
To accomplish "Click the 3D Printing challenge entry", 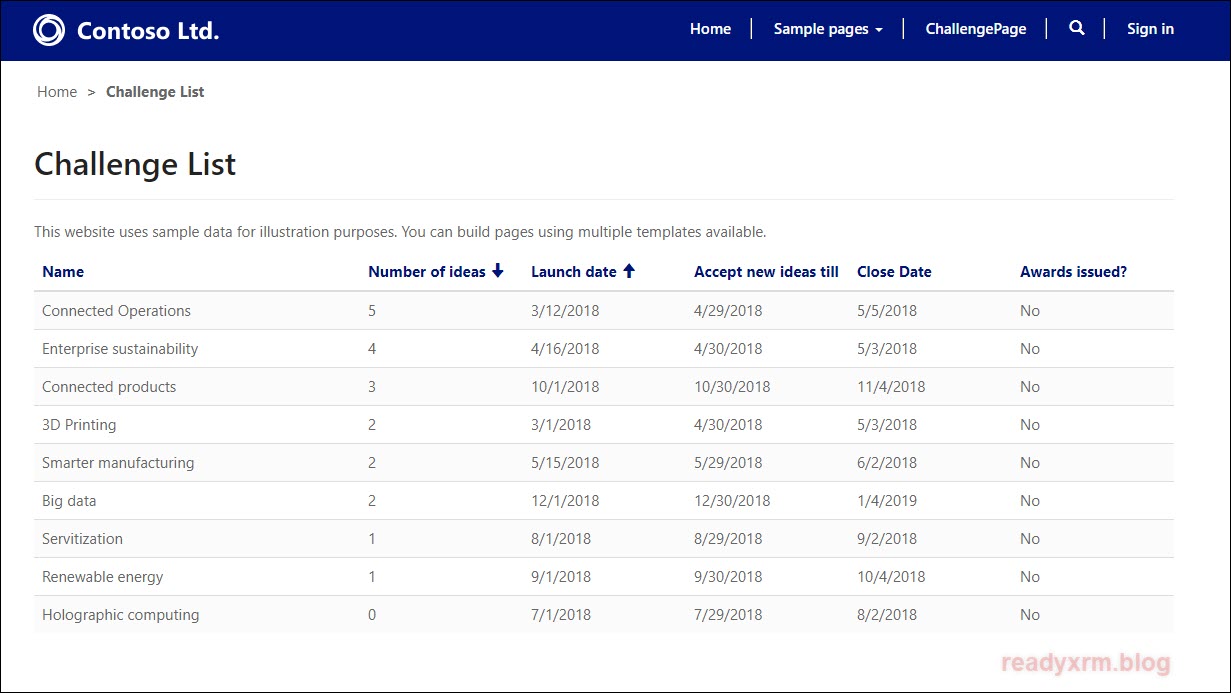I will 79,425.
